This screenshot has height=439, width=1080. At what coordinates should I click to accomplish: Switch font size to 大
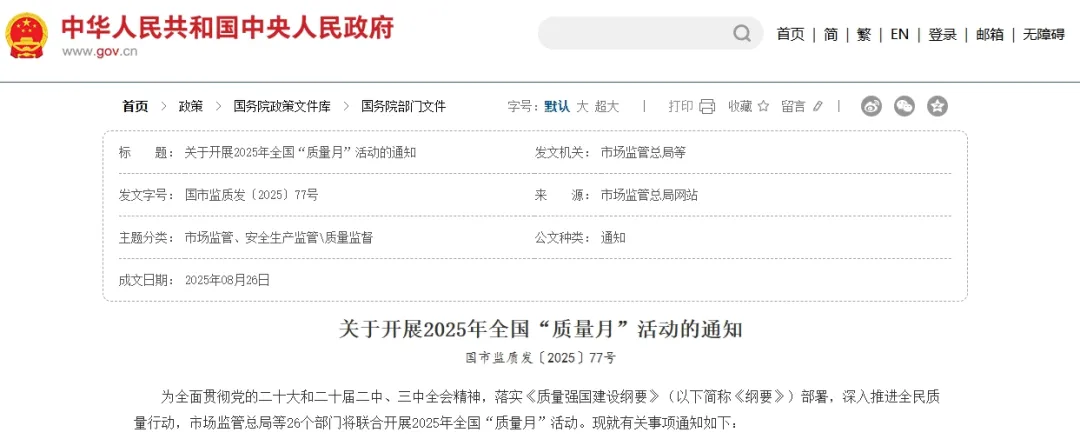click(582, 106)
